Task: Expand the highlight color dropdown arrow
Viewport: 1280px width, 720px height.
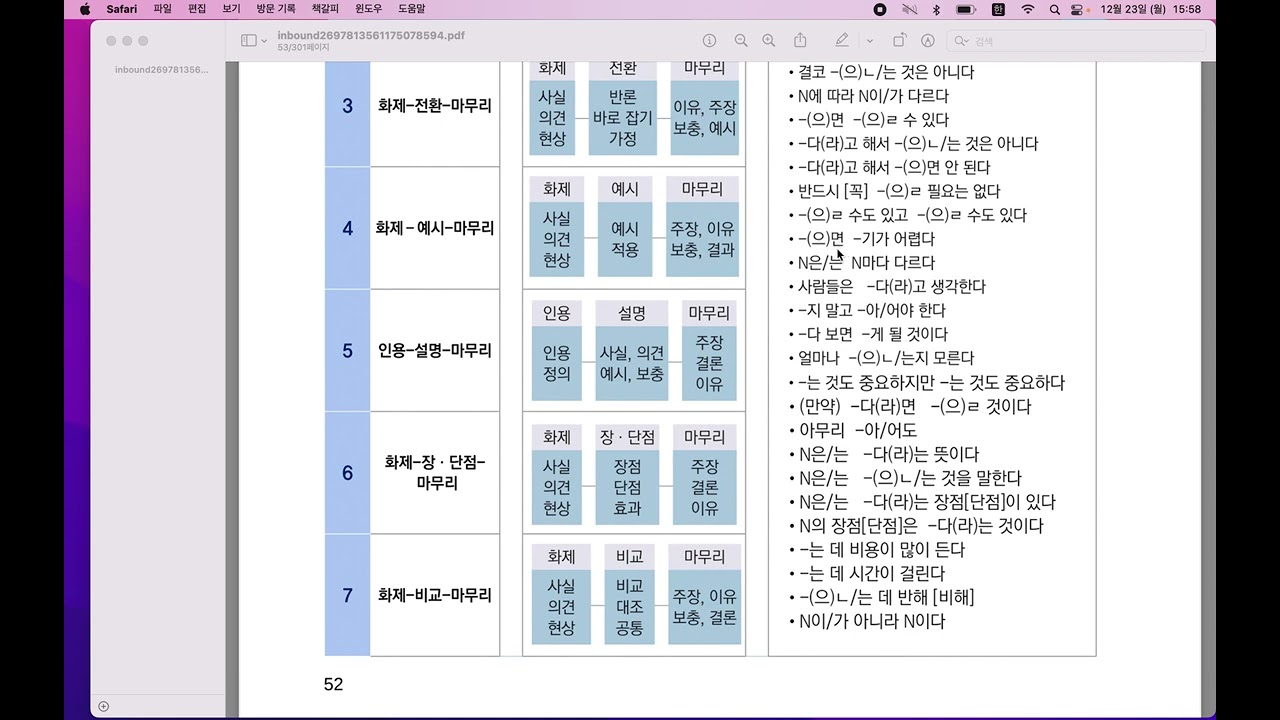Action: pyautogui.click(x=869, y=40)
